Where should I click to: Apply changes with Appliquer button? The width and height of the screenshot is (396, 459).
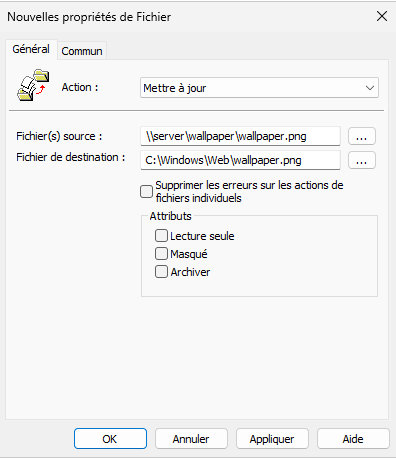[x=272, y=439]
